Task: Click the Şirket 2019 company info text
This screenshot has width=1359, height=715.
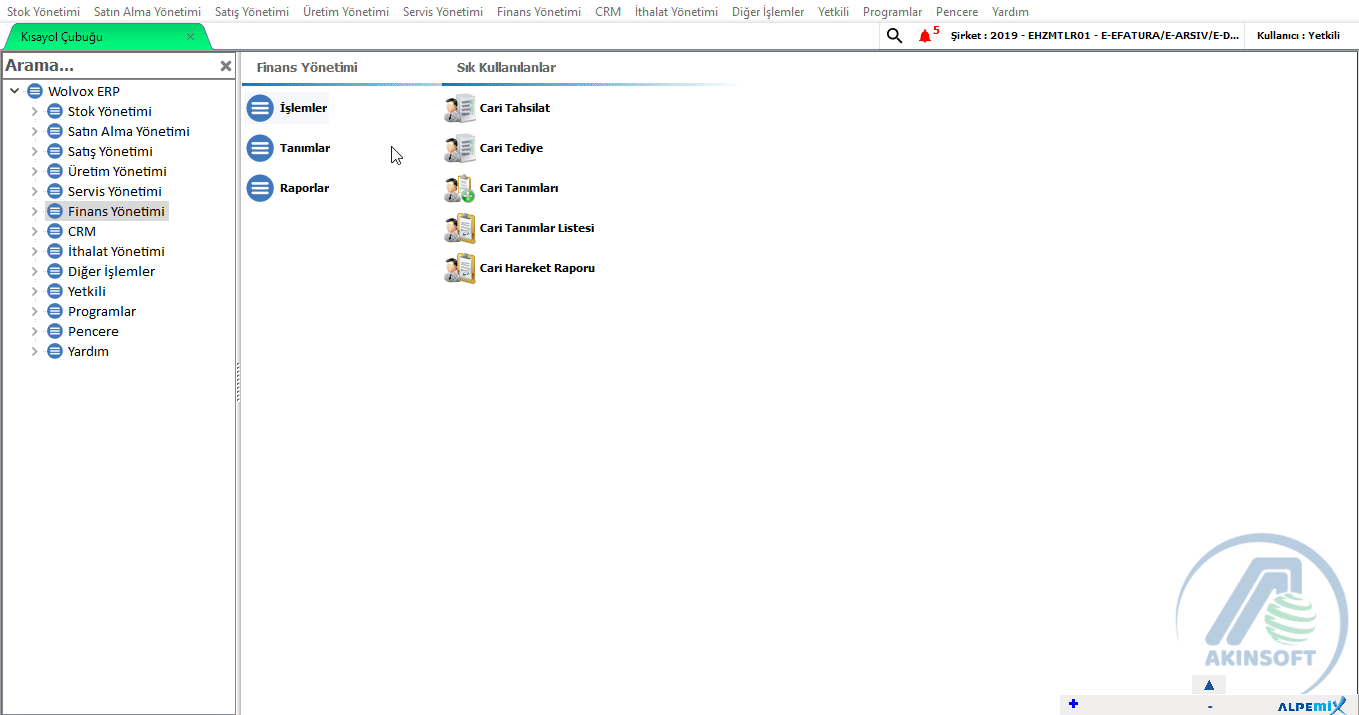Action: (x=1095, y=36)
